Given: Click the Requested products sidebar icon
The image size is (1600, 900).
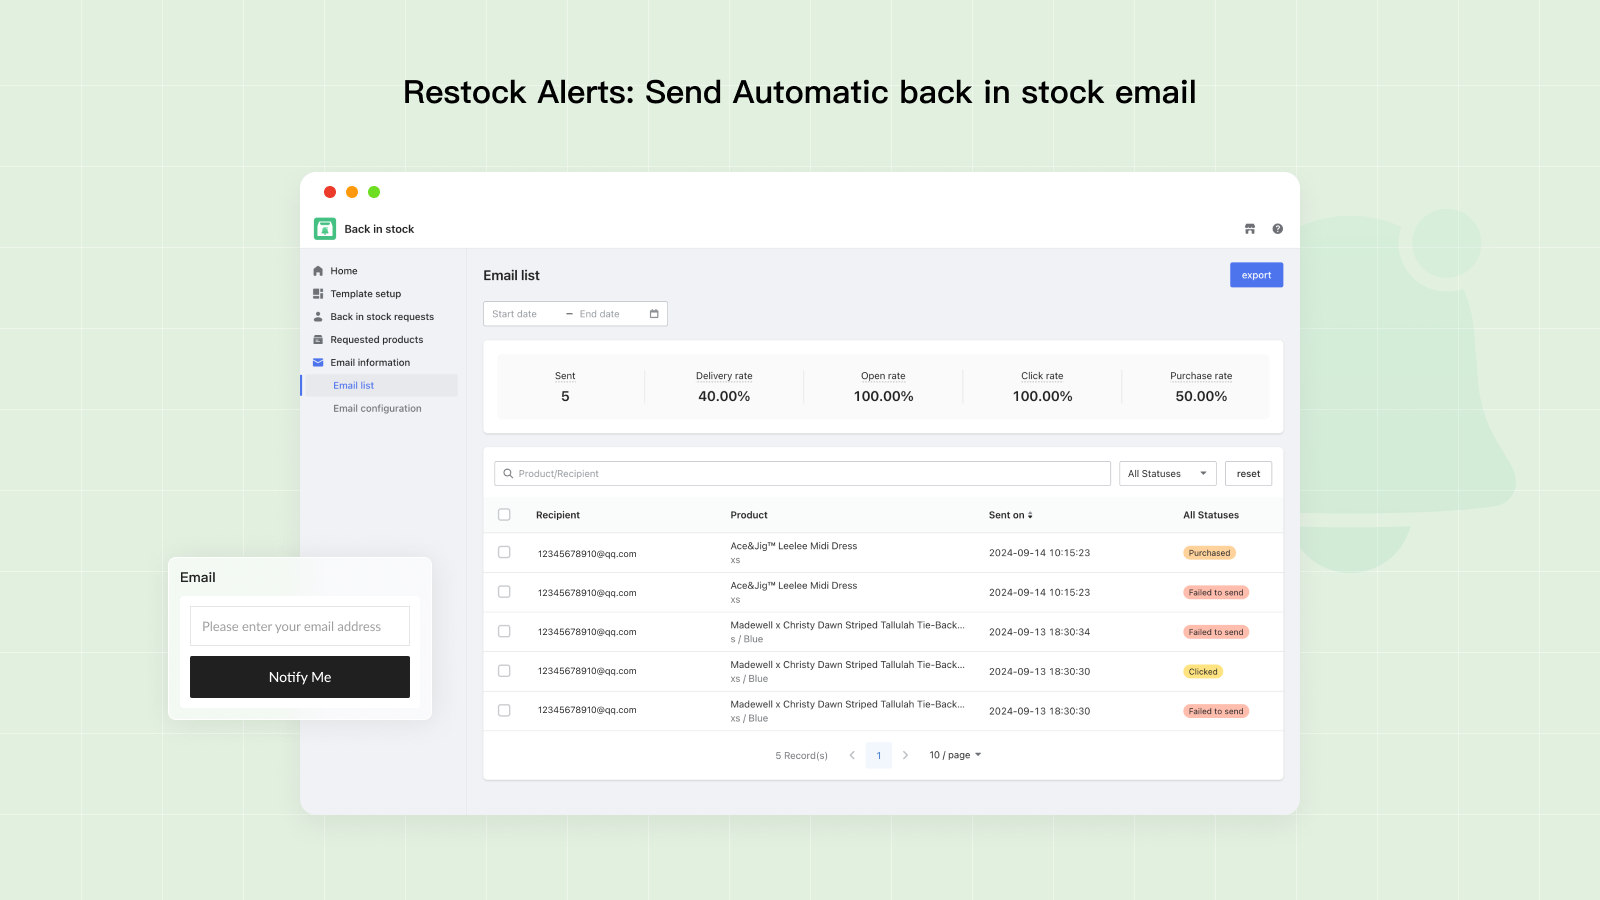Looking at the screenshot, I should click(318, 340).
